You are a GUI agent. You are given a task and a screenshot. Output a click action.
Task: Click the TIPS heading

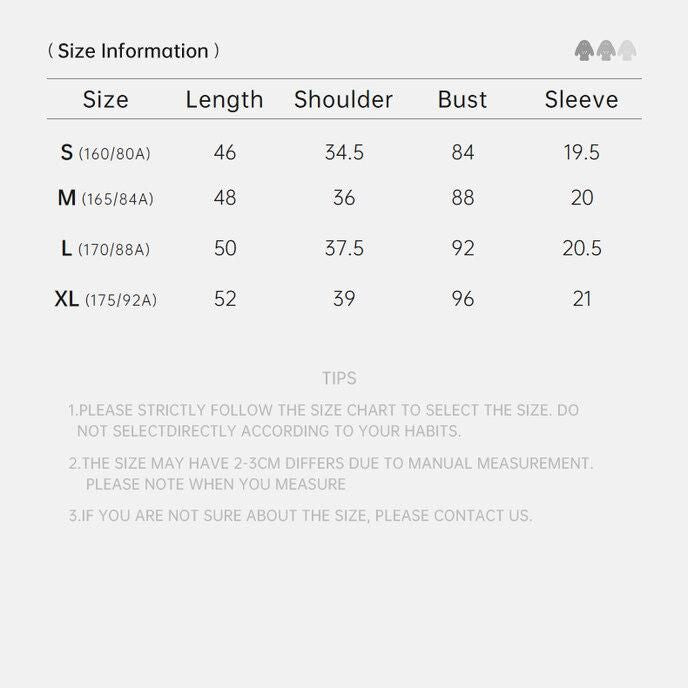point(339,379)
